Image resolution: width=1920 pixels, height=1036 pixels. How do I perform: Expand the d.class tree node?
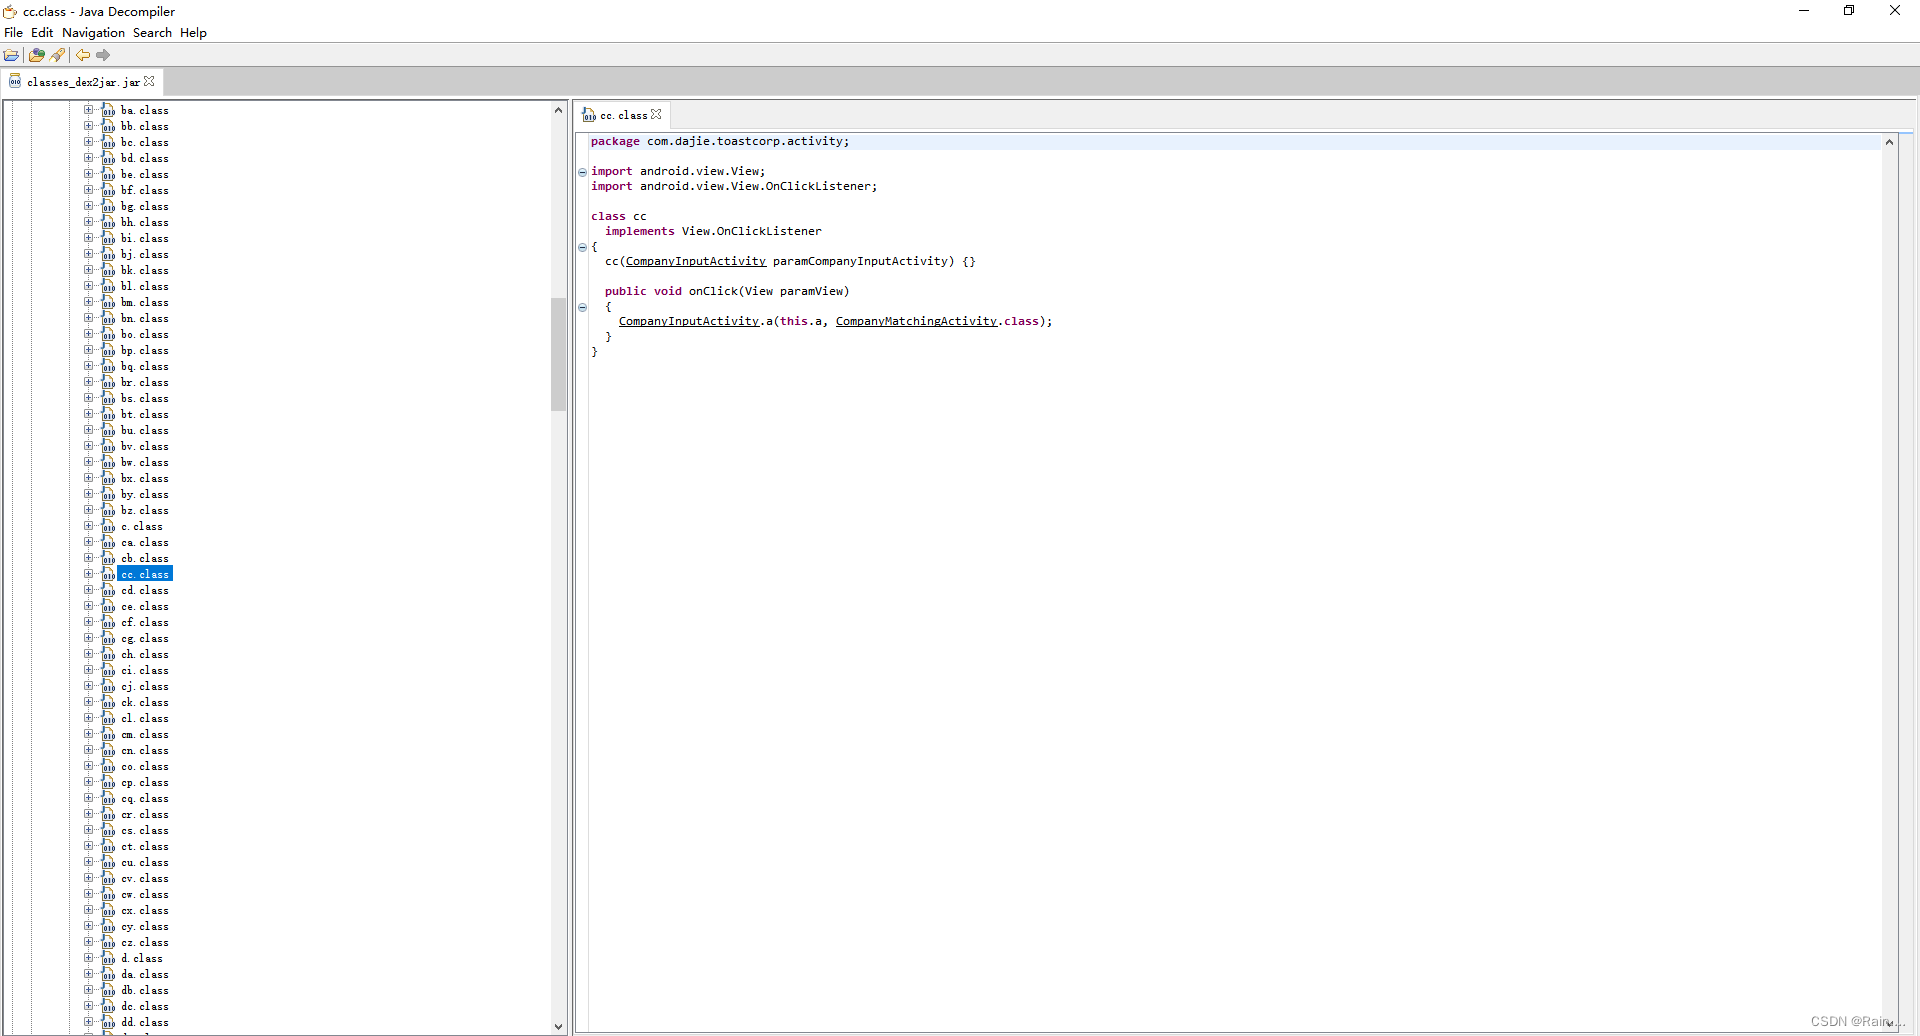(x=88, y=958)
